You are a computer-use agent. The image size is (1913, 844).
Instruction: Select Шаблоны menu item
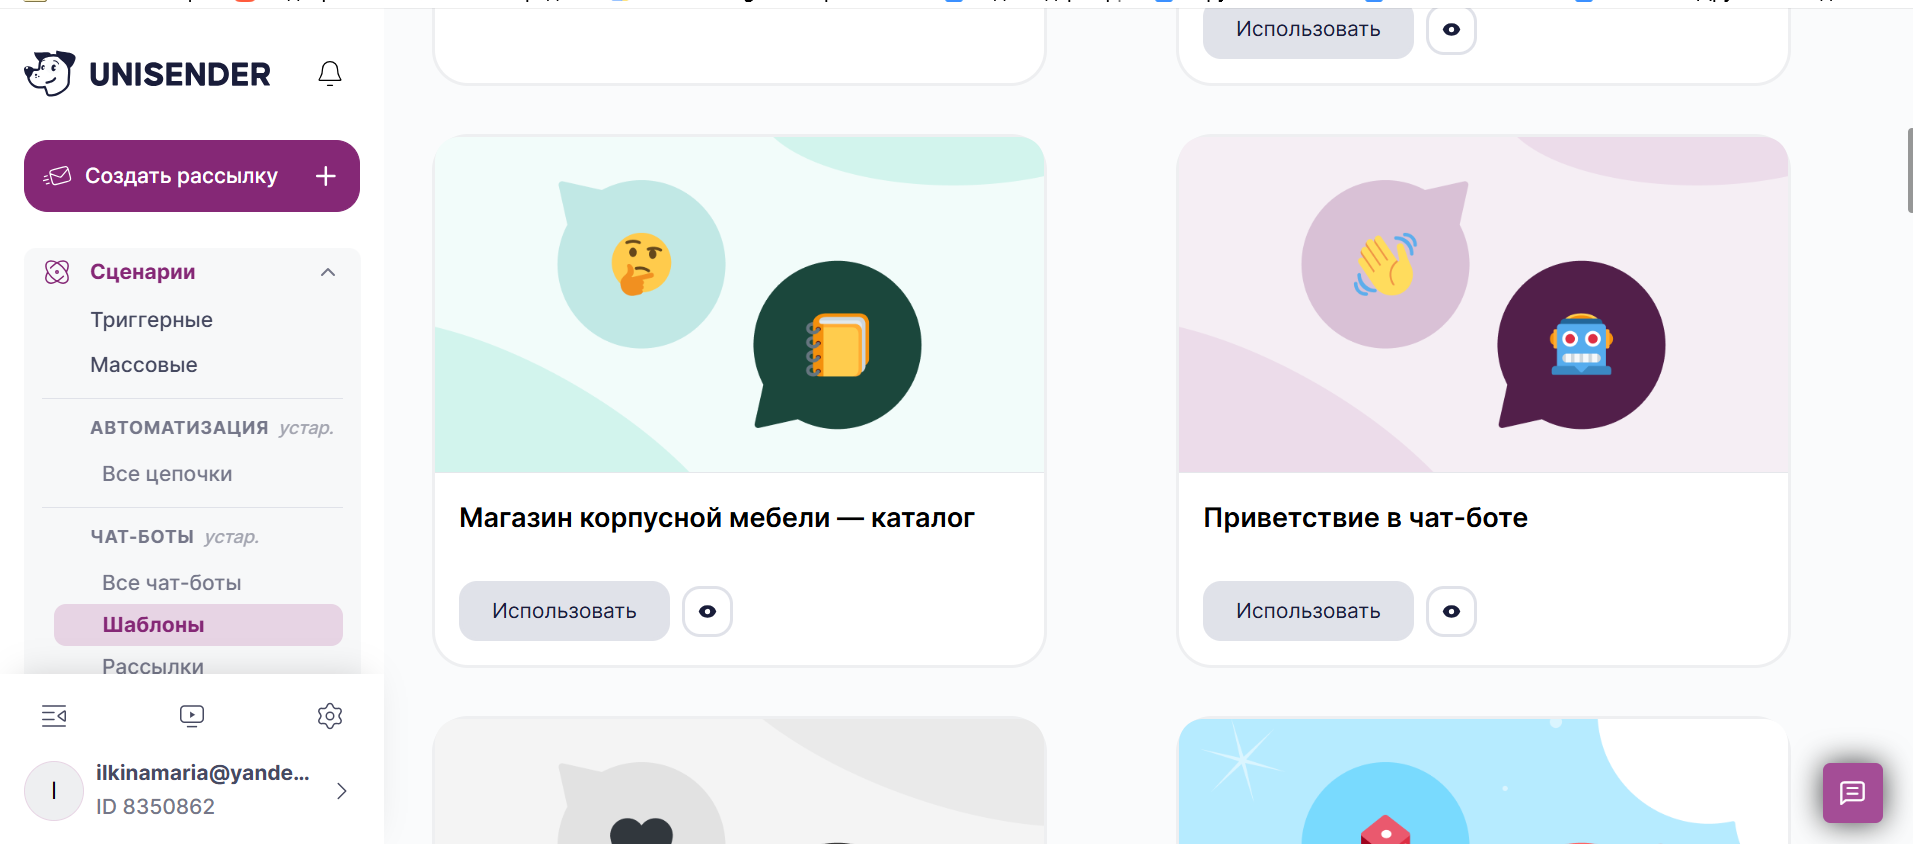(x=198, y=625)
